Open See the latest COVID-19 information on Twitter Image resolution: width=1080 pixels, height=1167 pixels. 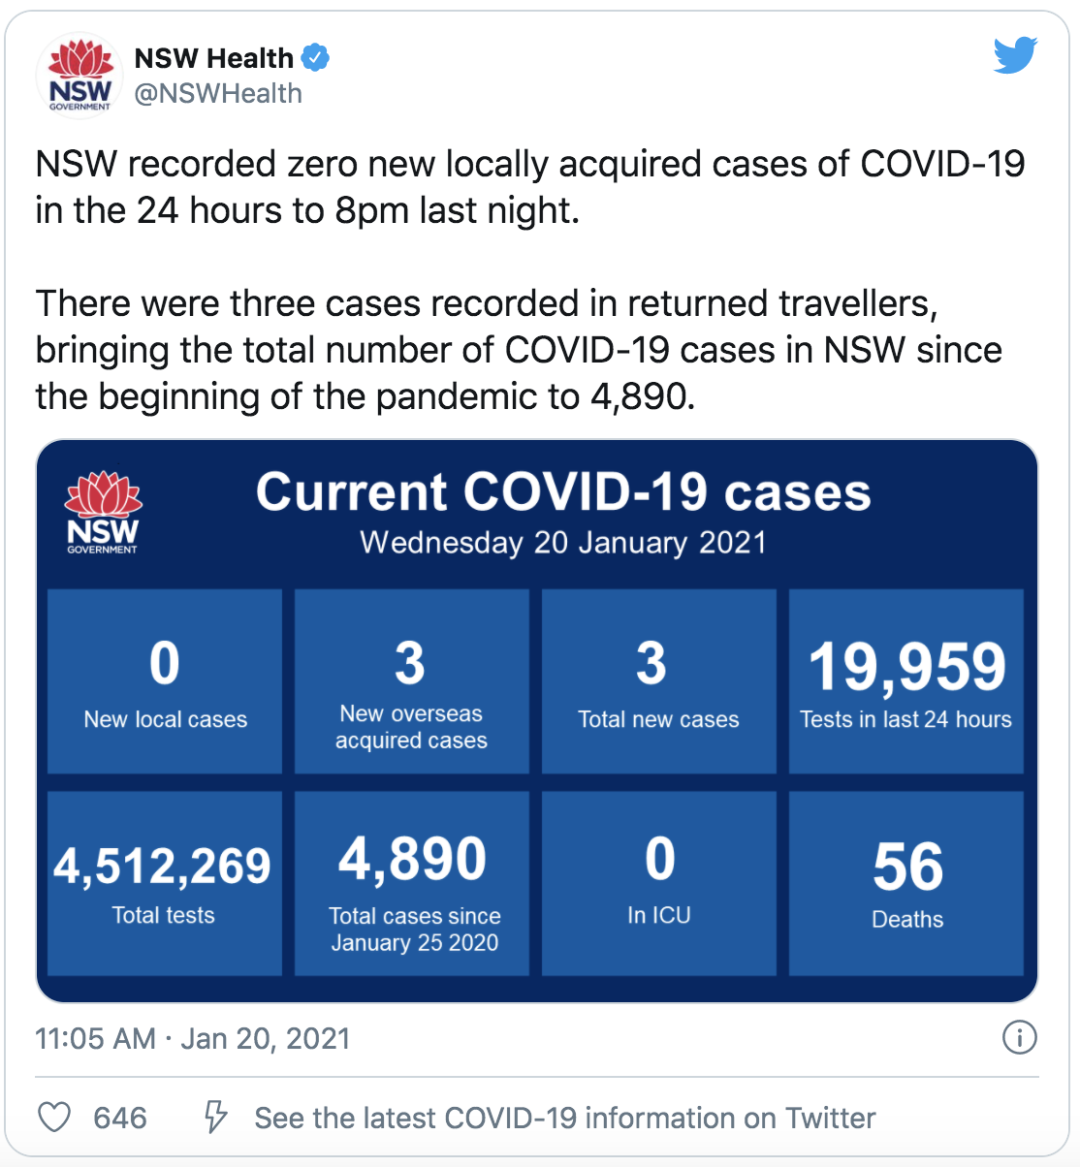point(565,1118)
